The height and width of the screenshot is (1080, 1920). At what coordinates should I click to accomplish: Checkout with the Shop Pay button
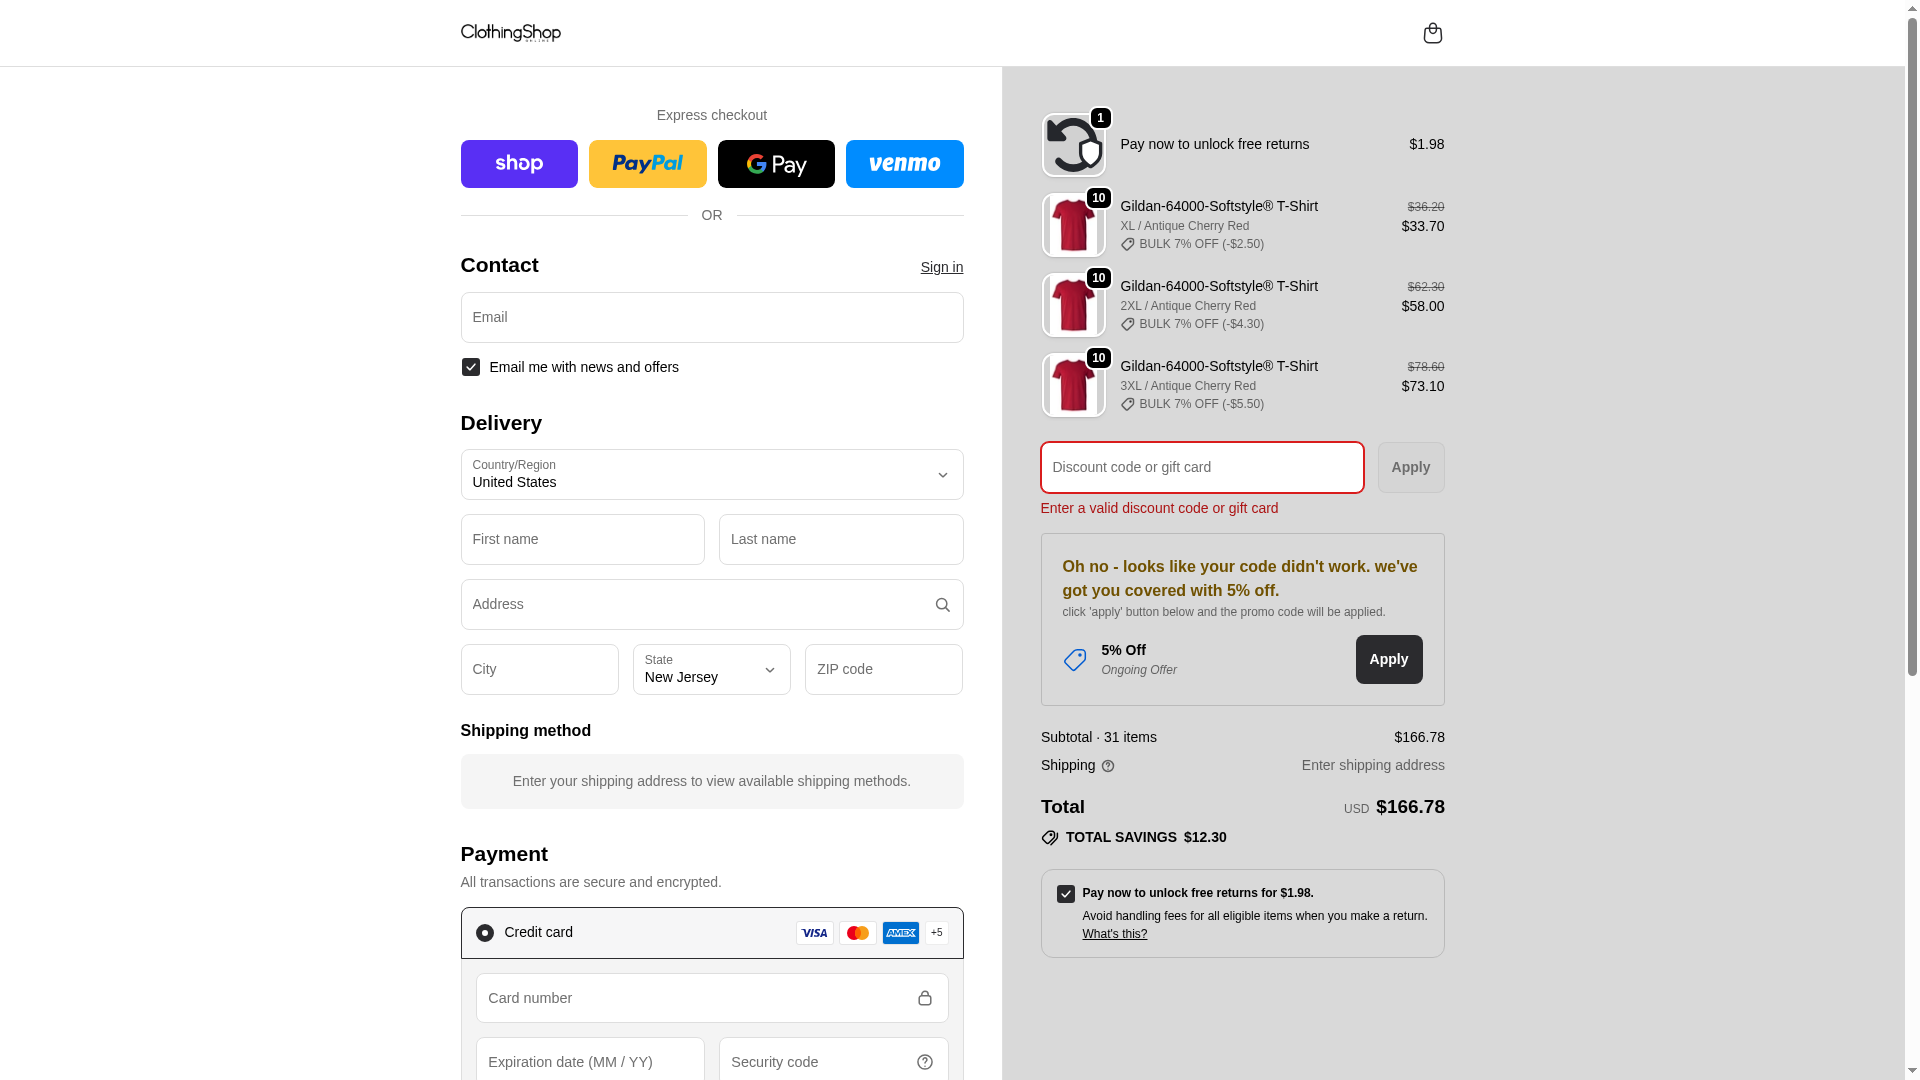(x=519, y=164)
